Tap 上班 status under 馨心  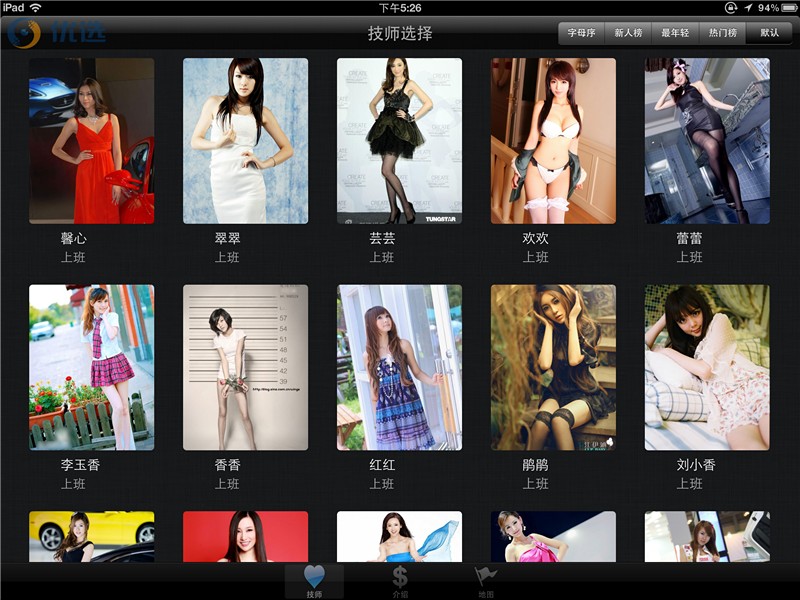pos(73,257)
